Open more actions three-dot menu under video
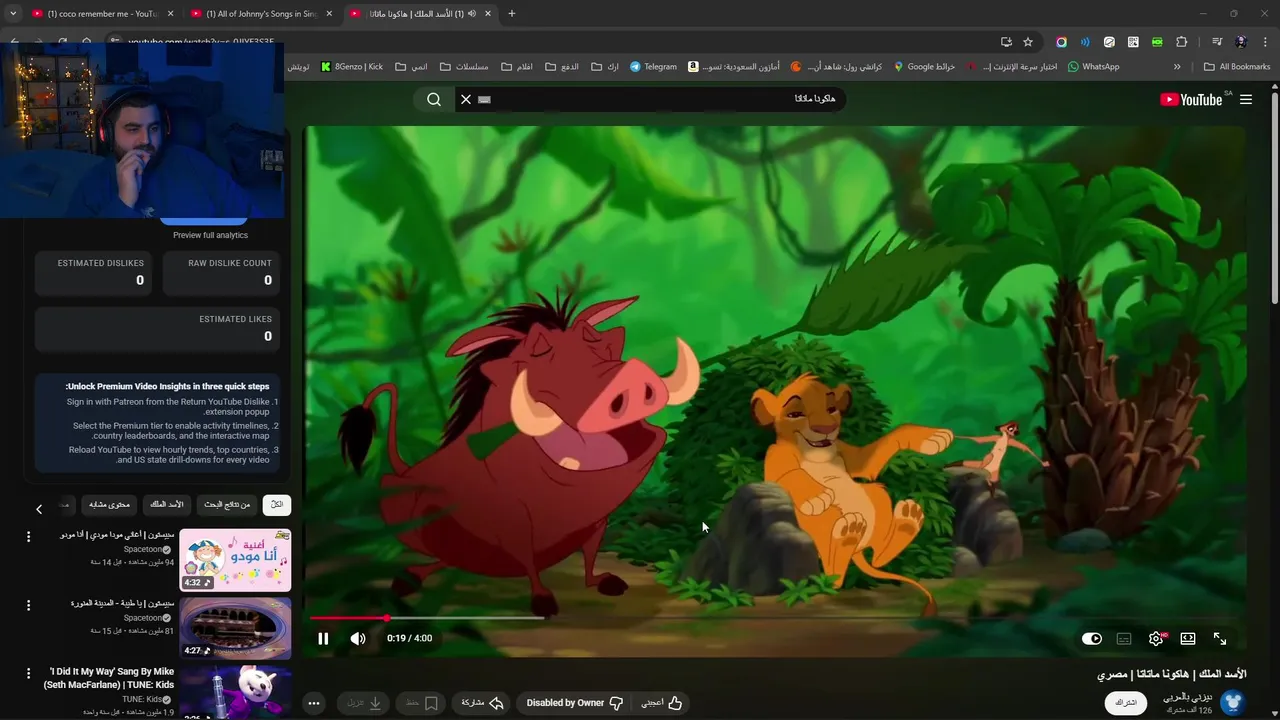 314,703
